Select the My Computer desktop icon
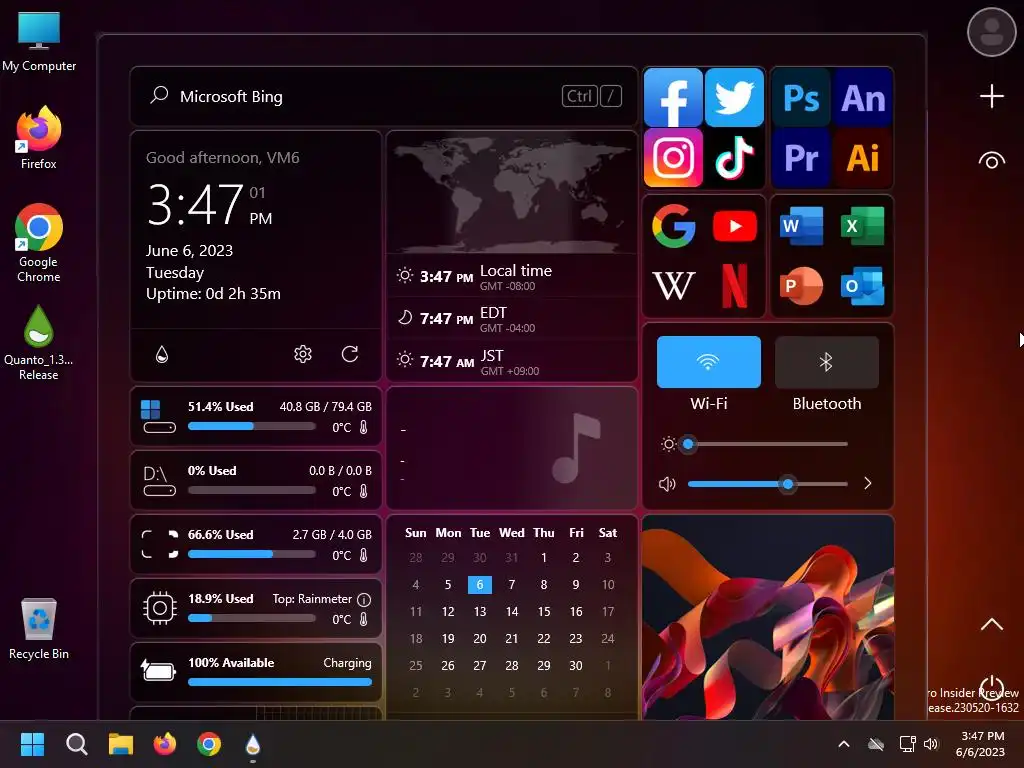Screen dimensions: 1024x768 click(39, 41)
